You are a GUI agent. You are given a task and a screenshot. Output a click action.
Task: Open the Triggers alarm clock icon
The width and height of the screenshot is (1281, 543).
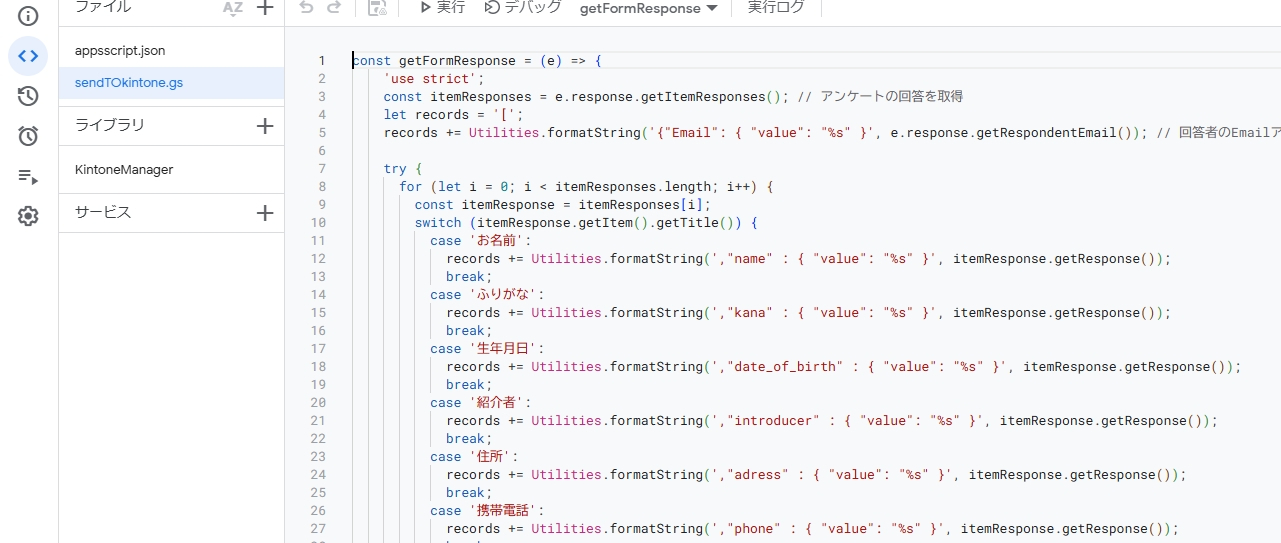point(28,136)
